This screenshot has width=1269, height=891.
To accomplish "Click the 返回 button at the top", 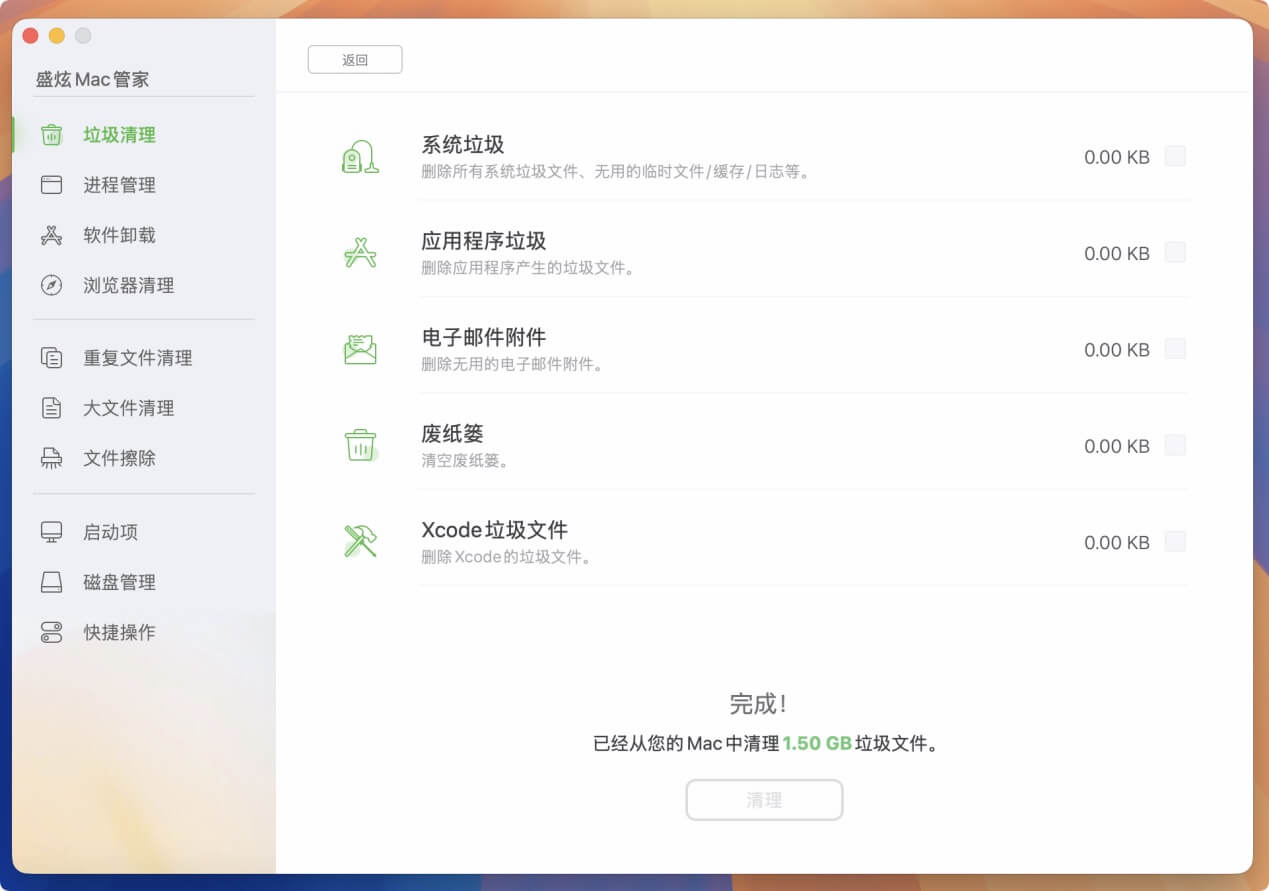I will [355, 59].
